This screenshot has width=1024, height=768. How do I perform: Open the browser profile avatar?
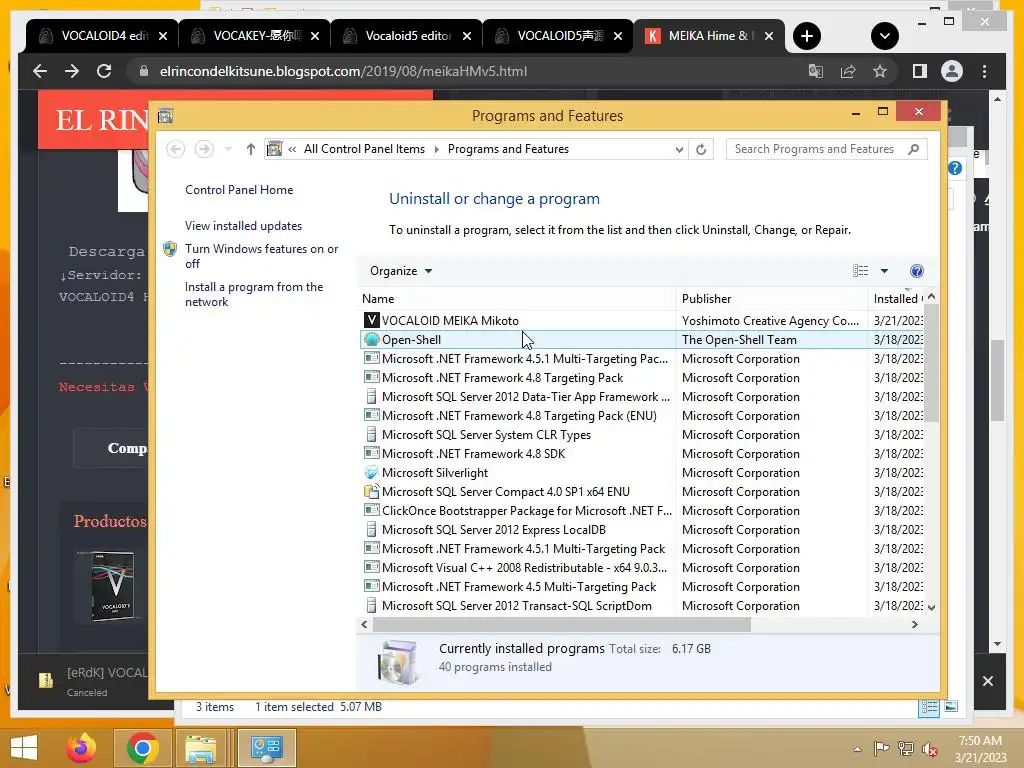[x=952, y=71]
